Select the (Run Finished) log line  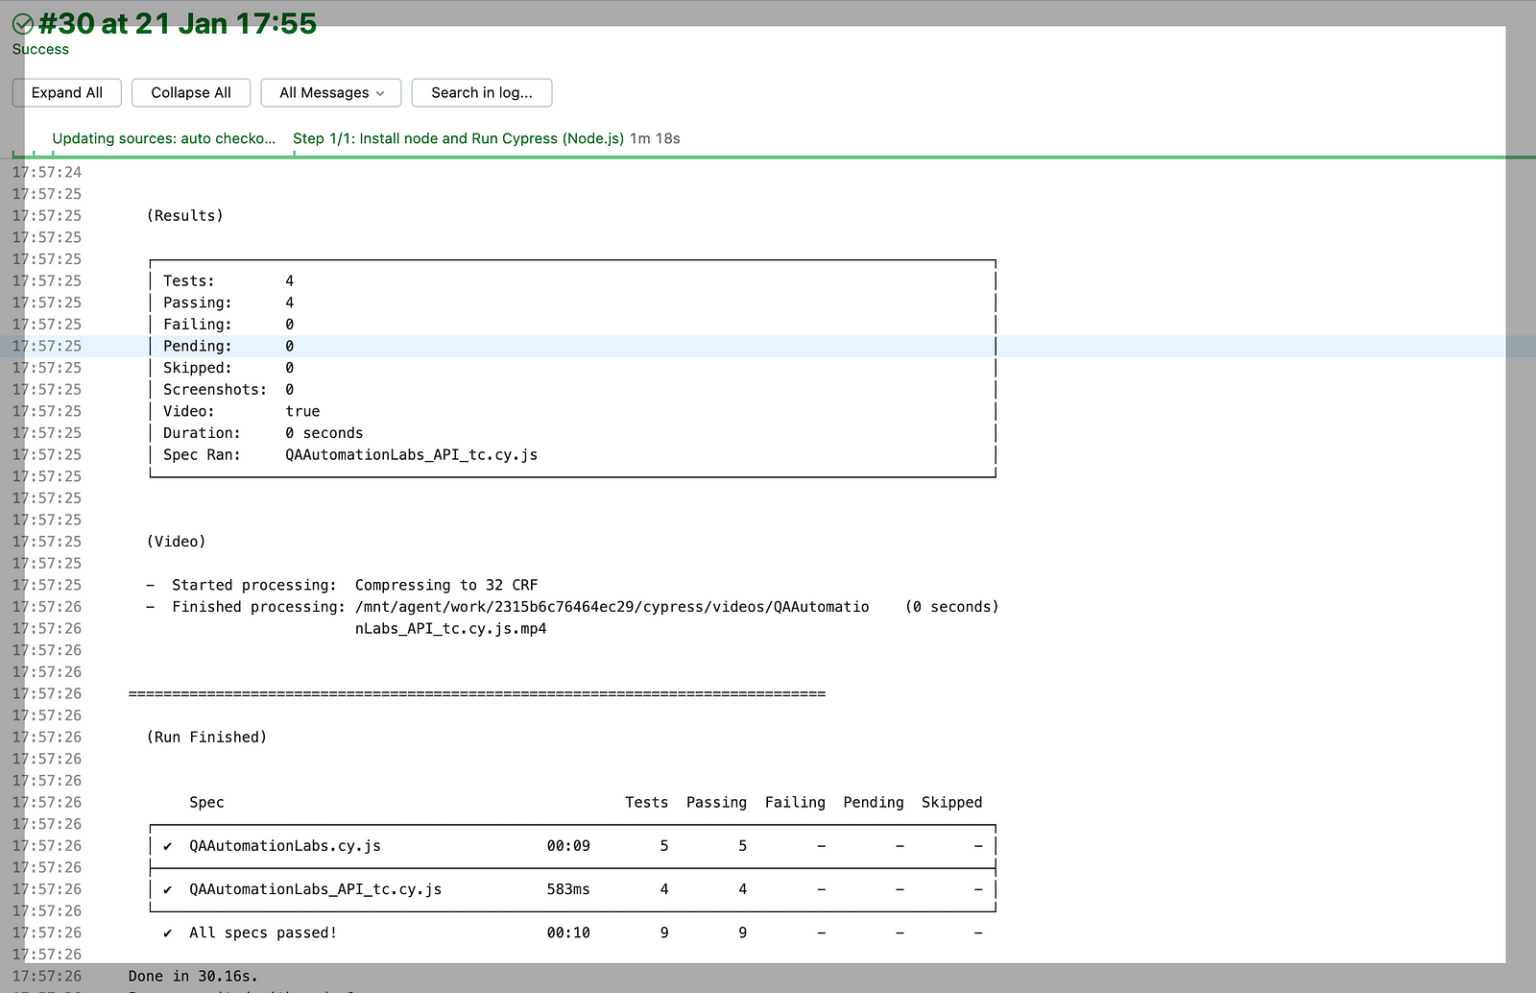coord(207,737)
